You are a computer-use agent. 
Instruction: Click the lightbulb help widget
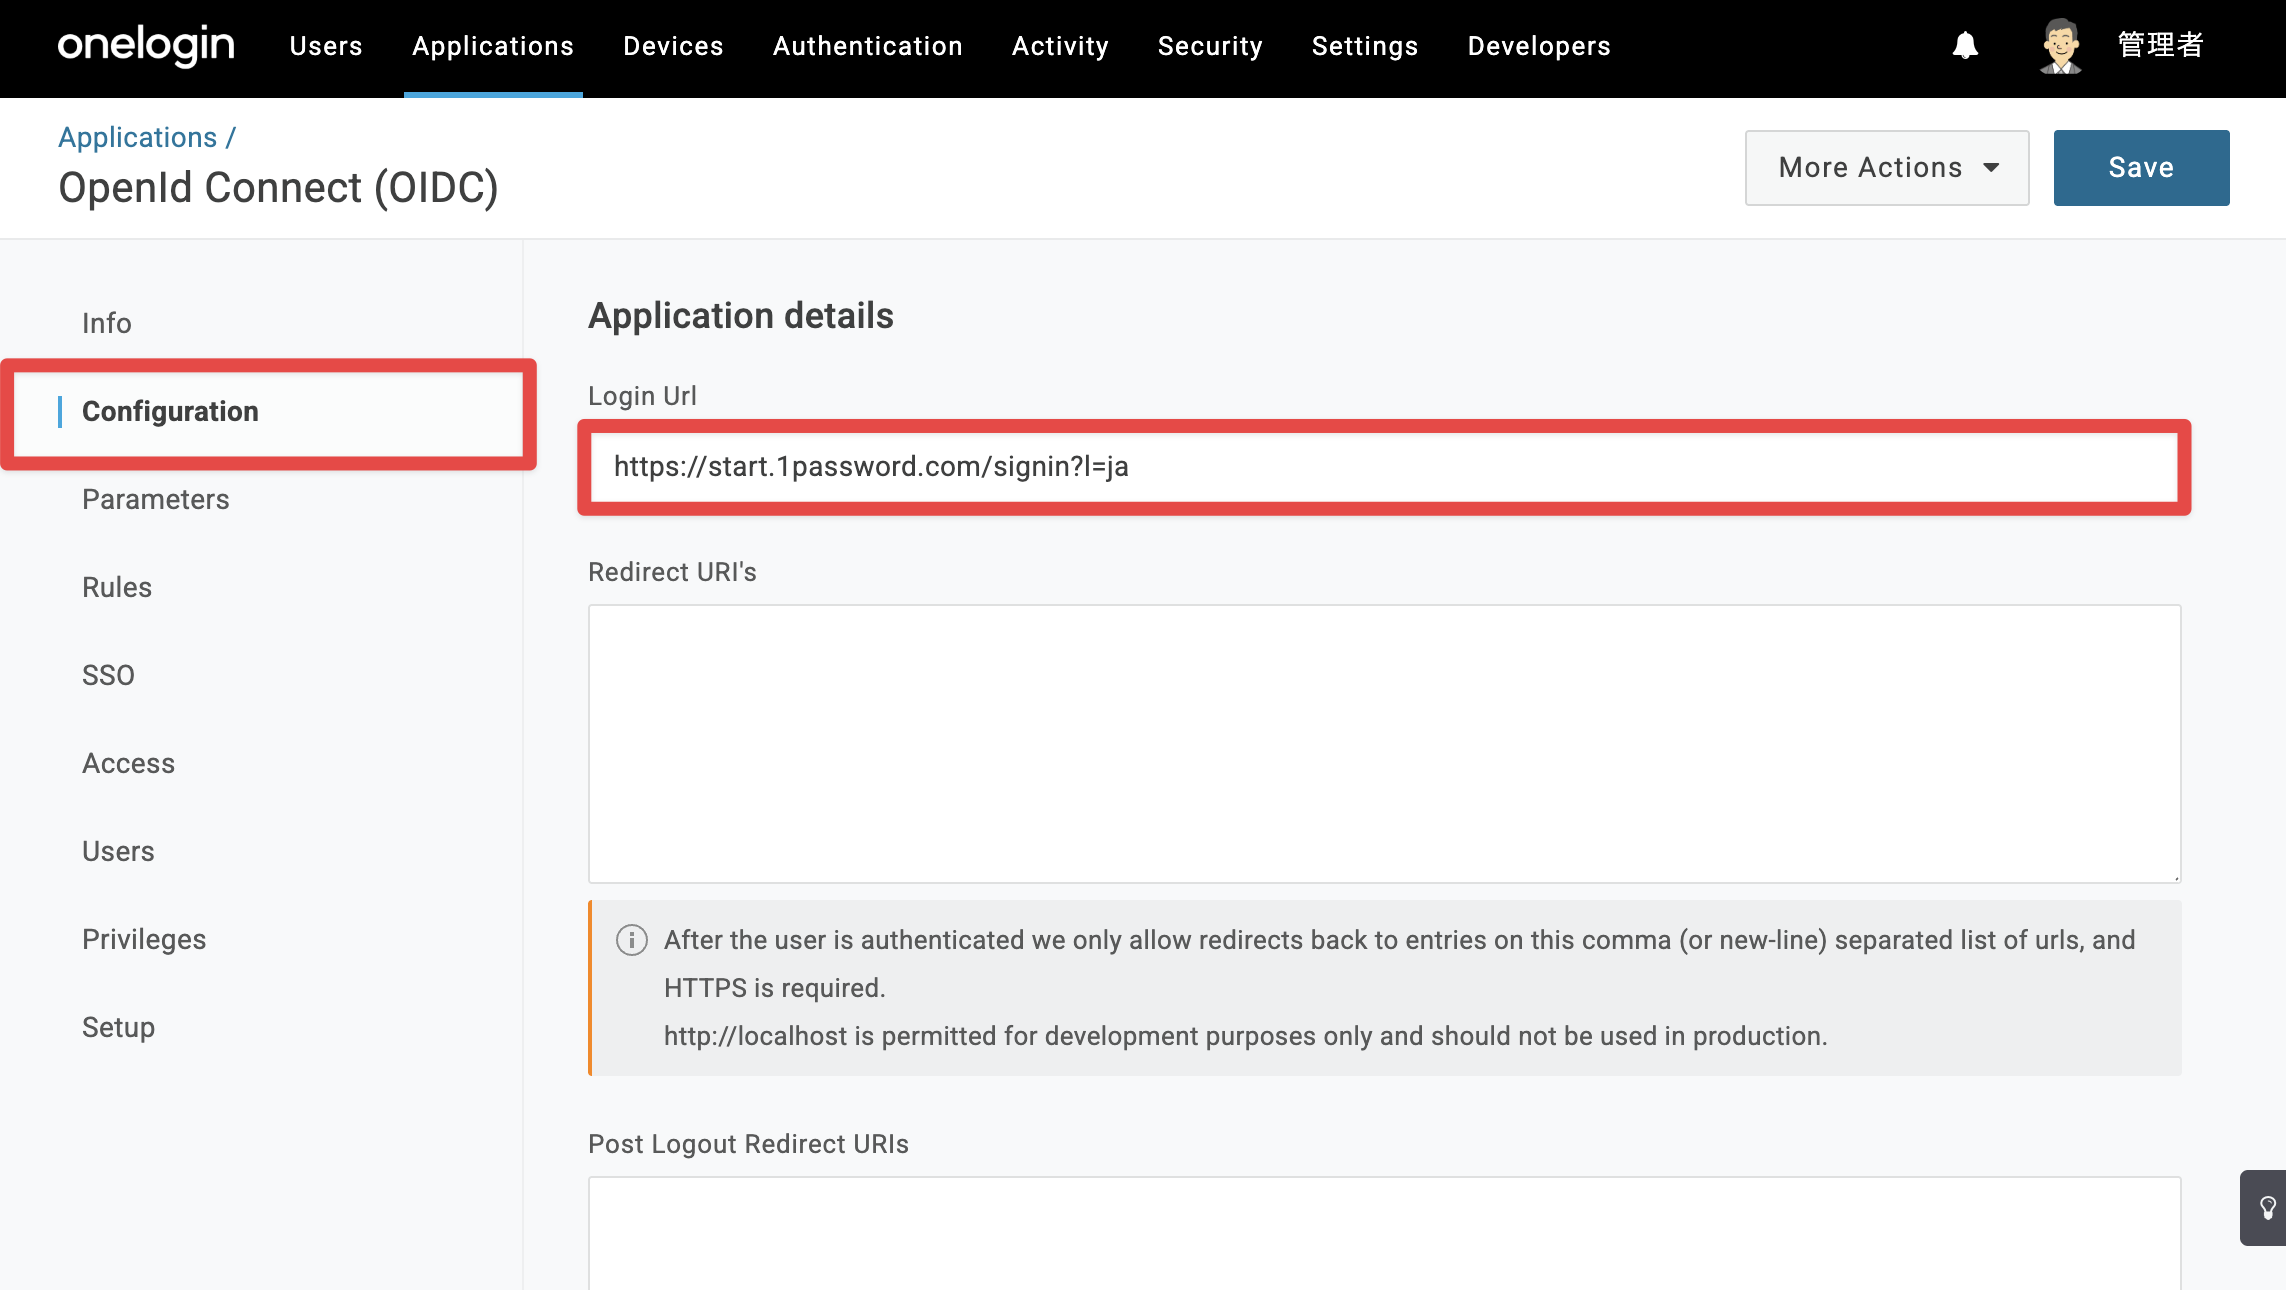coord(2266,1208)
